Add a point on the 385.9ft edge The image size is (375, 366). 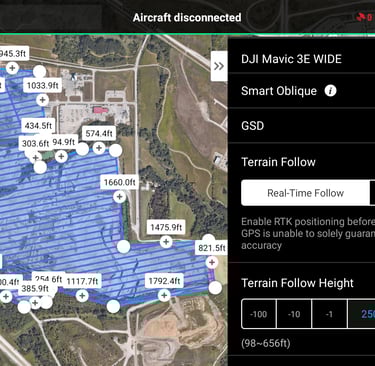[x=35, y=302]
